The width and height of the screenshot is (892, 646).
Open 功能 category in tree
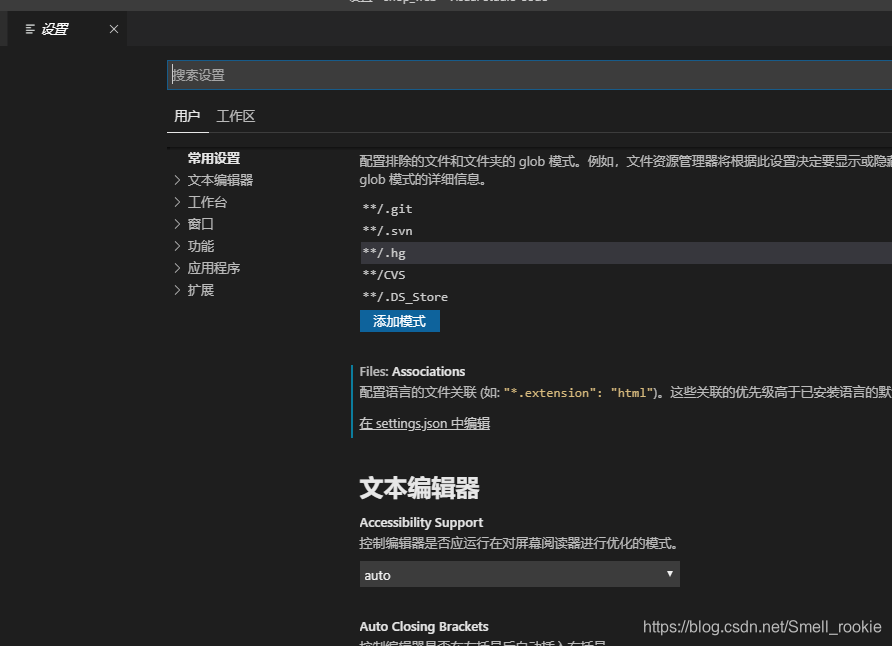(x=201, y=246)
